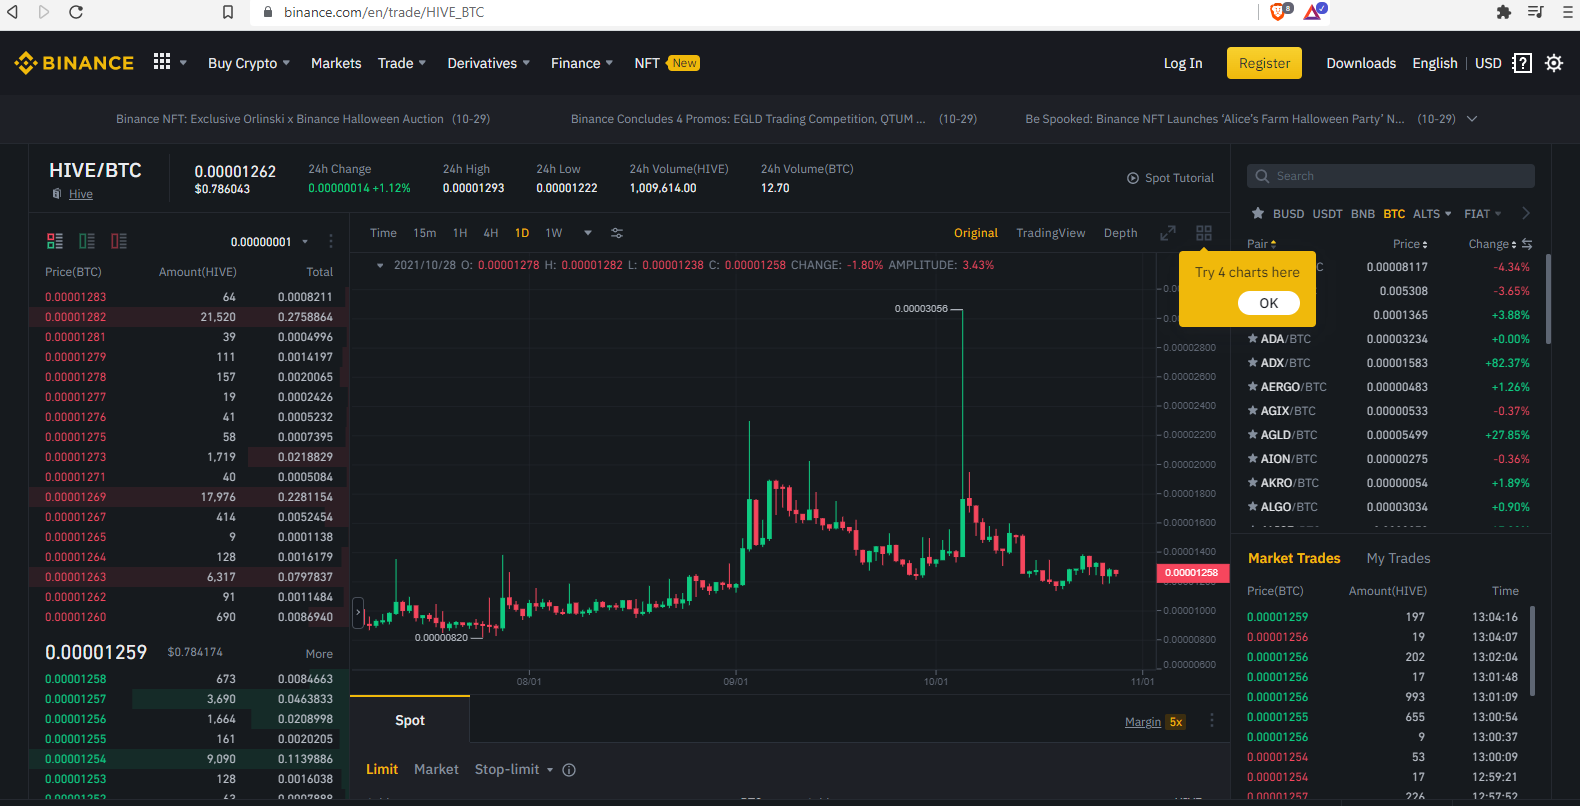Show buy orders only order book icon
The height and width of the screenshot is (806, 1580).
click(x=87, y=241)
